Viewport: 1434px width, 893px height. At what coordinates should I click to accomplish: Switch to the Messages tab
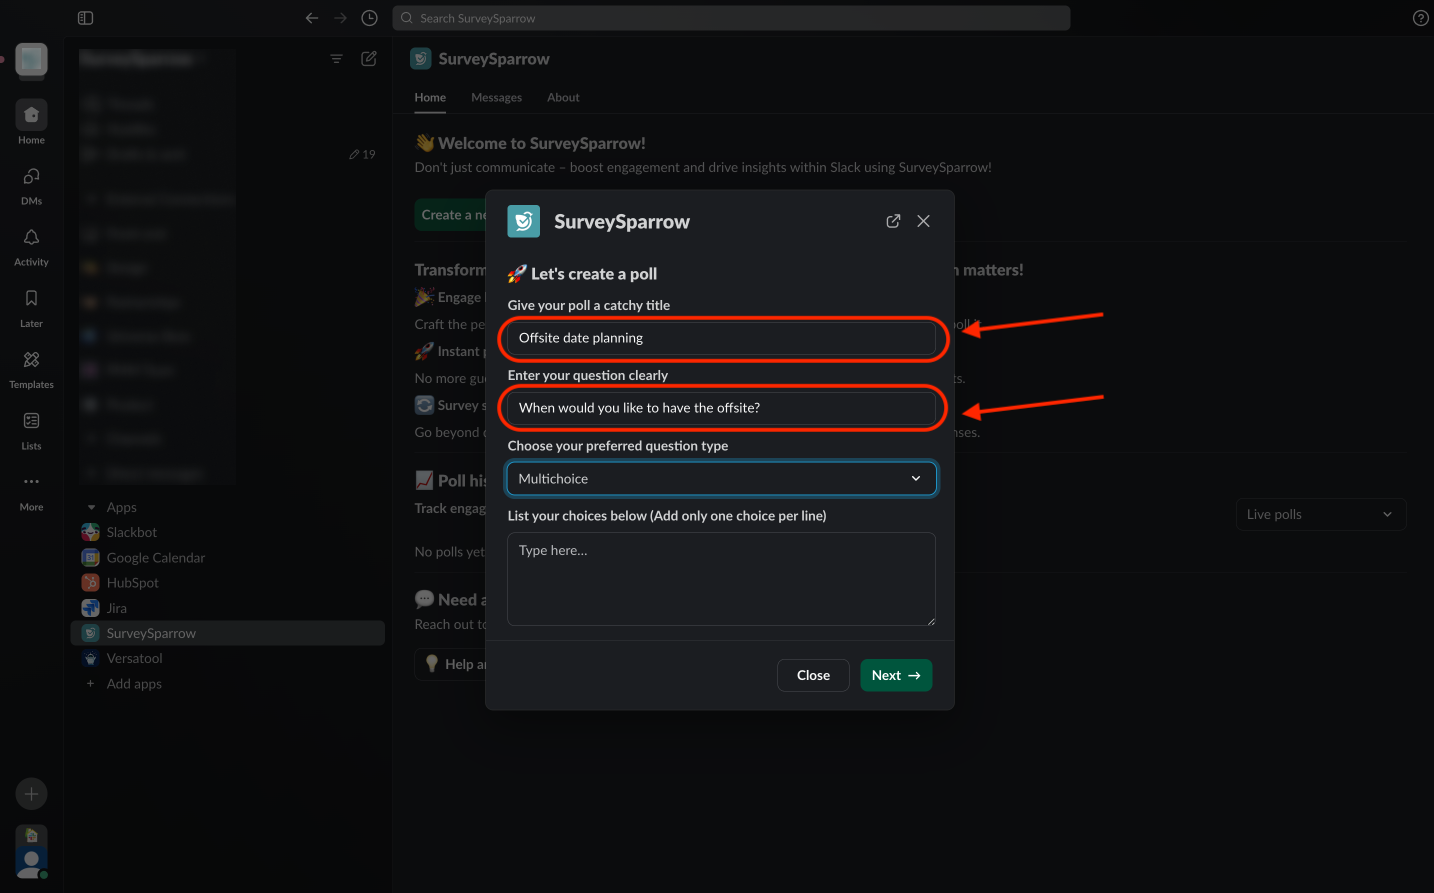[496, 98]
